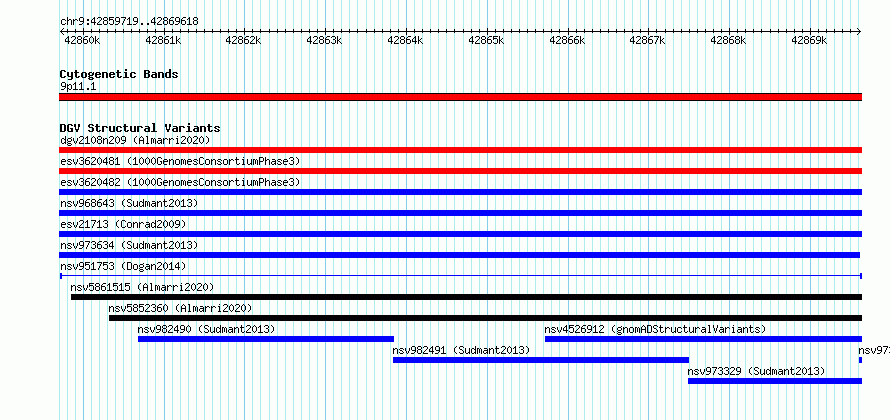This screenshot has height=420, width=890.
Task: Click the 42864k ruler tick label
Action: 405,40
